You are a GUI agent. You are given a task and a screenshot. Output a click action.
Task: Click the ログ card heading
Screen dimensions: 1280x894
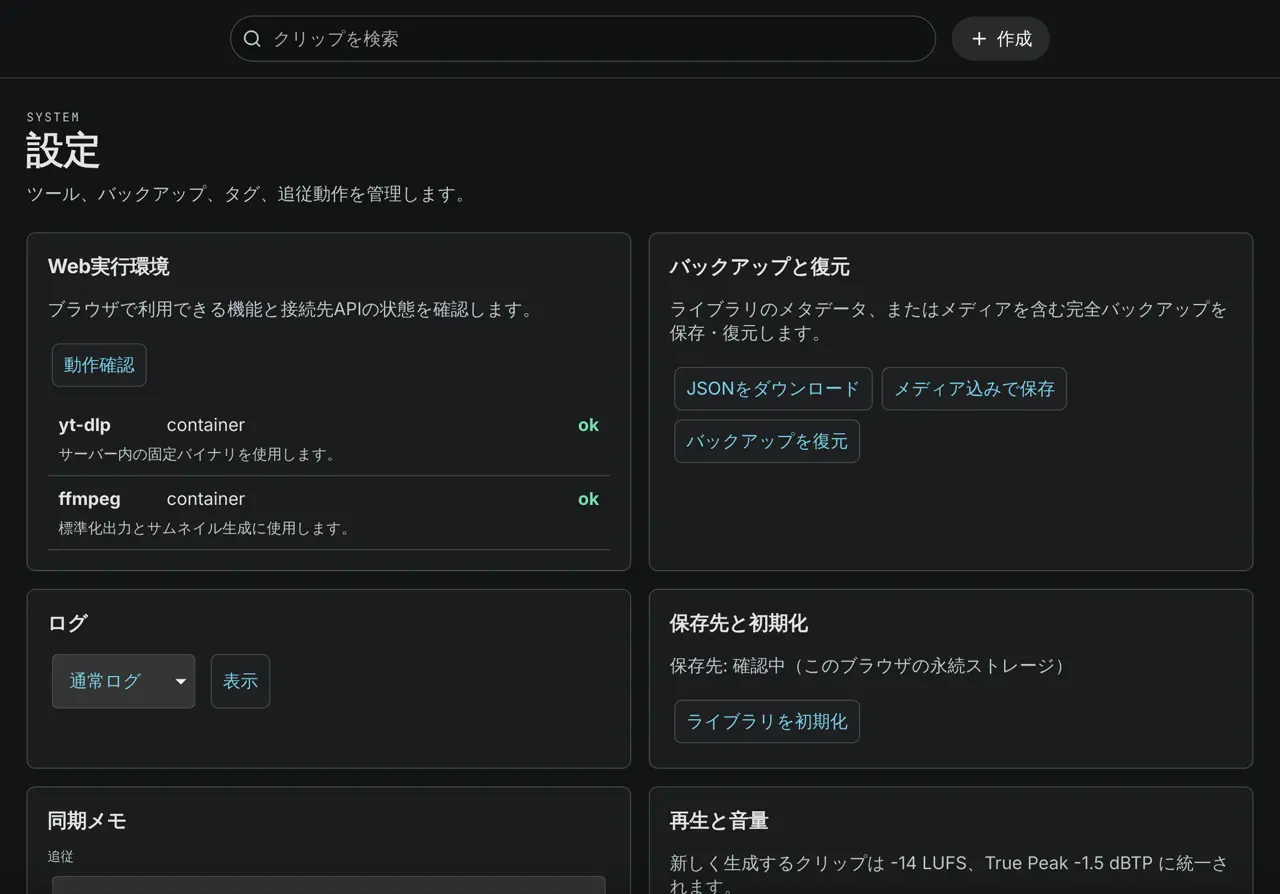(x=68, y=623)
